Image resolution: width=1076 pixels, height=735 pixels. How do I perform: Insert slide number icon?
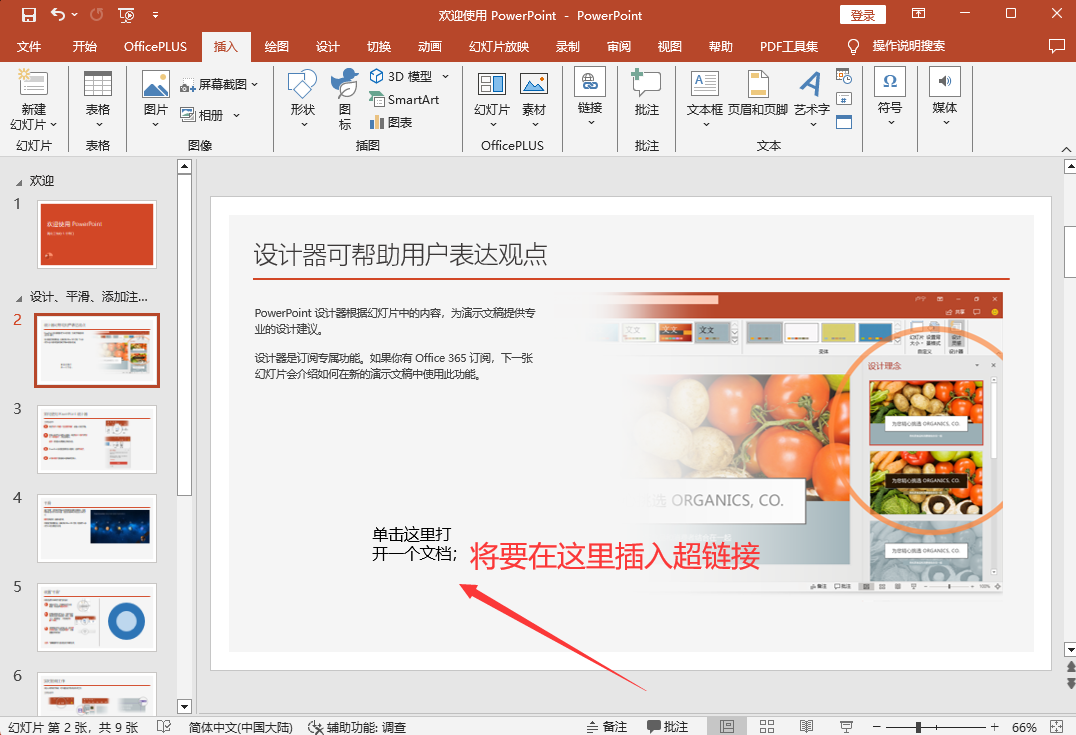pos(844,99)
